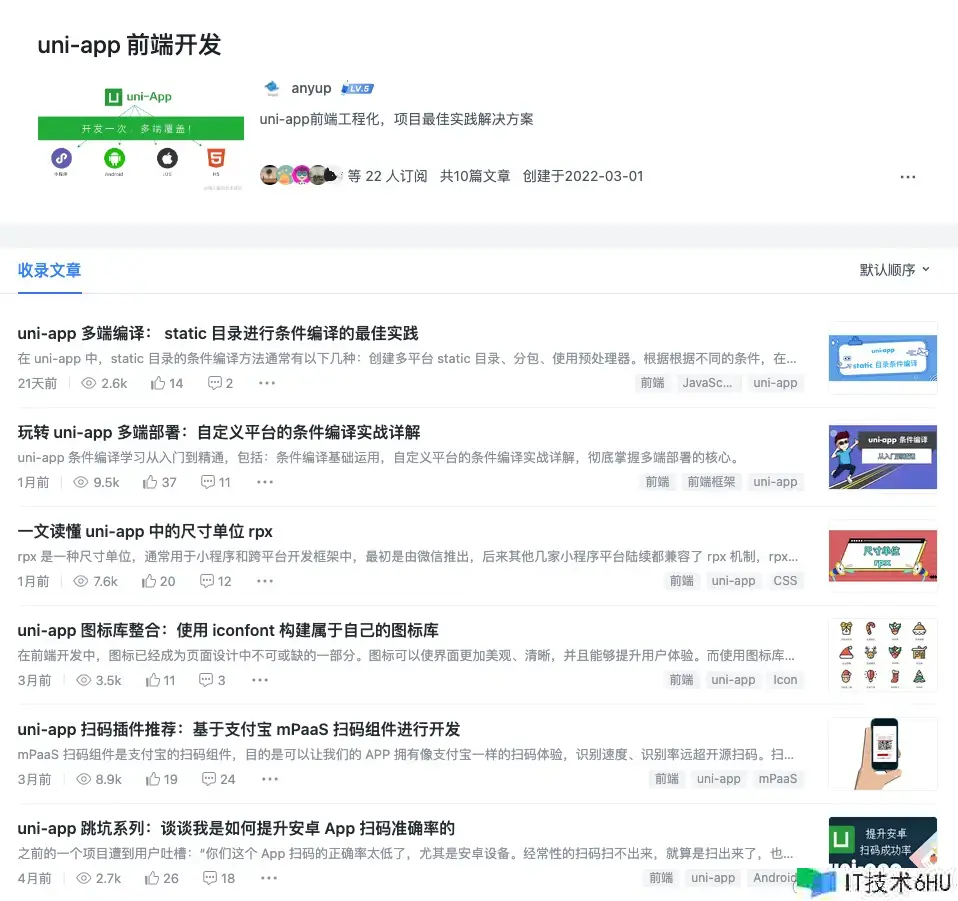
Task: Open more options for mPaaS article
Action: tap(270, 779)
